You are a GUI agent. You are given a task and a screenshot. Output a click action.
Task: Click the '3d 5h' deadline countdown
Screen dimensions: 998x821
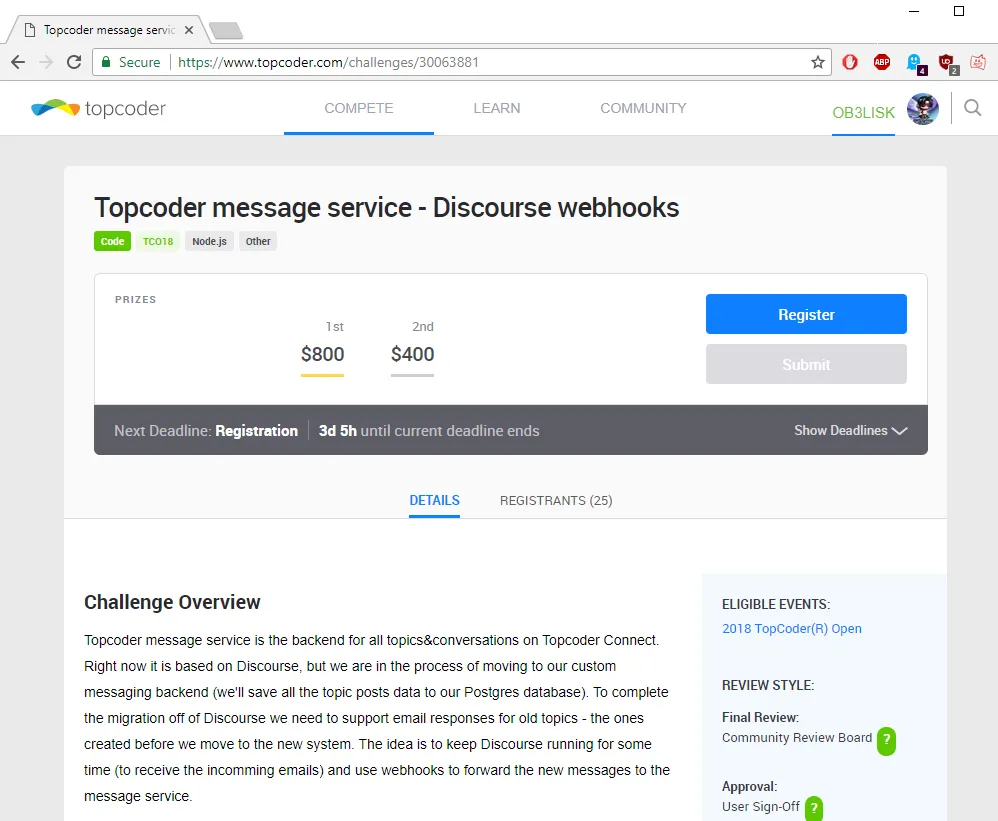click(337, 431)
